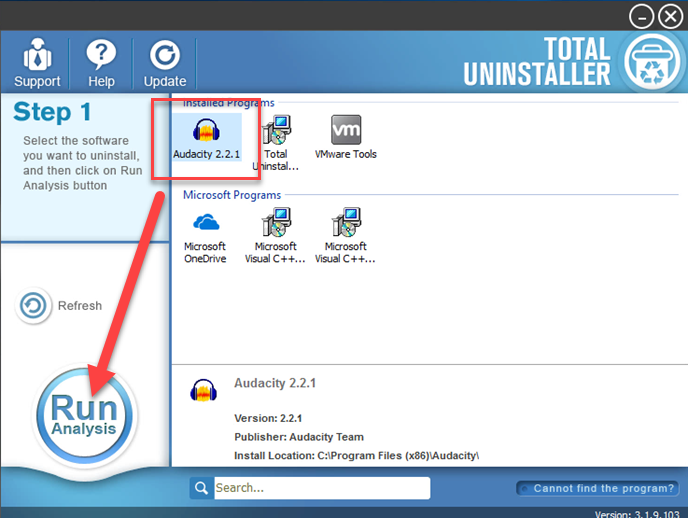
Task: Open the Support toolbar item
Action: 37,63
